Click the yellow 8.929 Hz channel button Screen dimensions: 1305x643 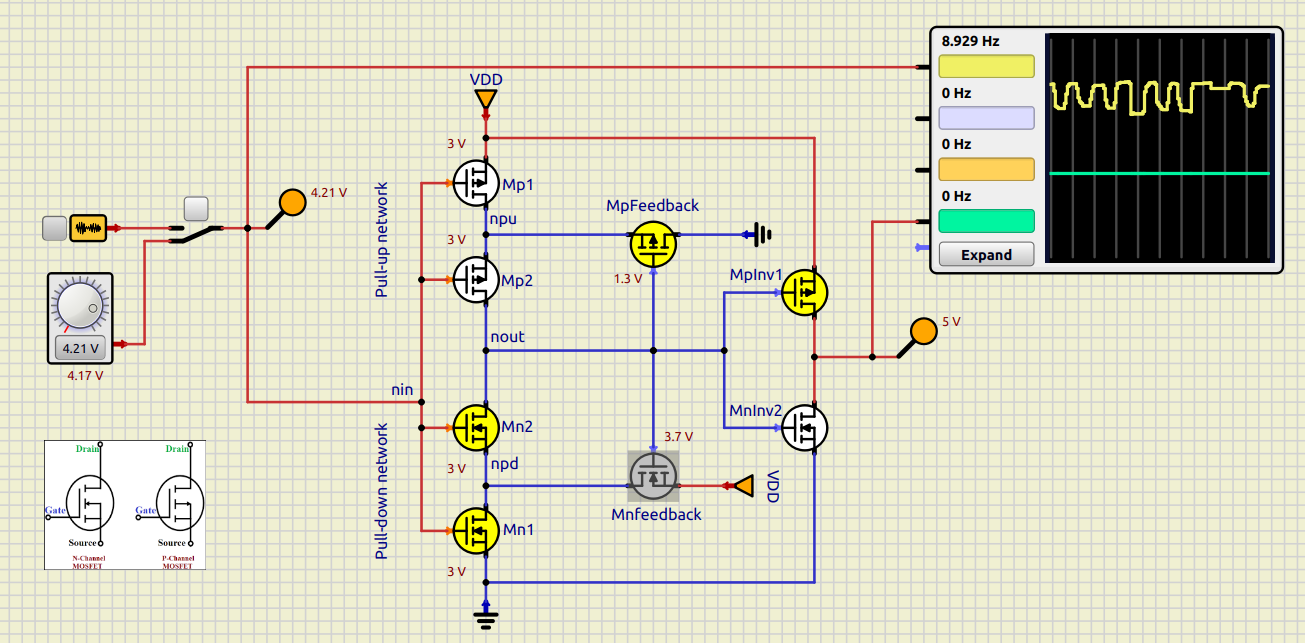coord(985,66)
